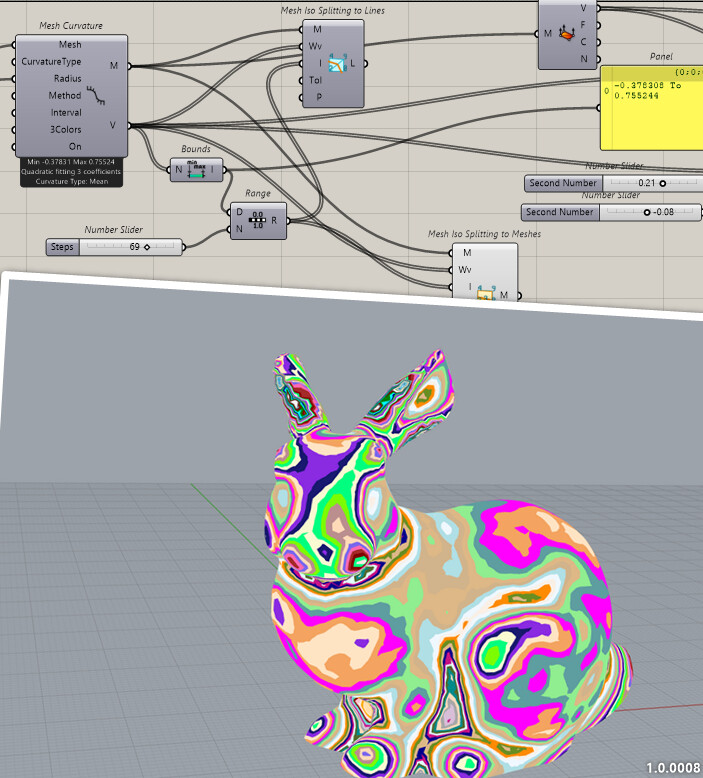Select the On input of Mesh Curvature
This screenshot has height=778, width=703.
(x=75, y=146)
